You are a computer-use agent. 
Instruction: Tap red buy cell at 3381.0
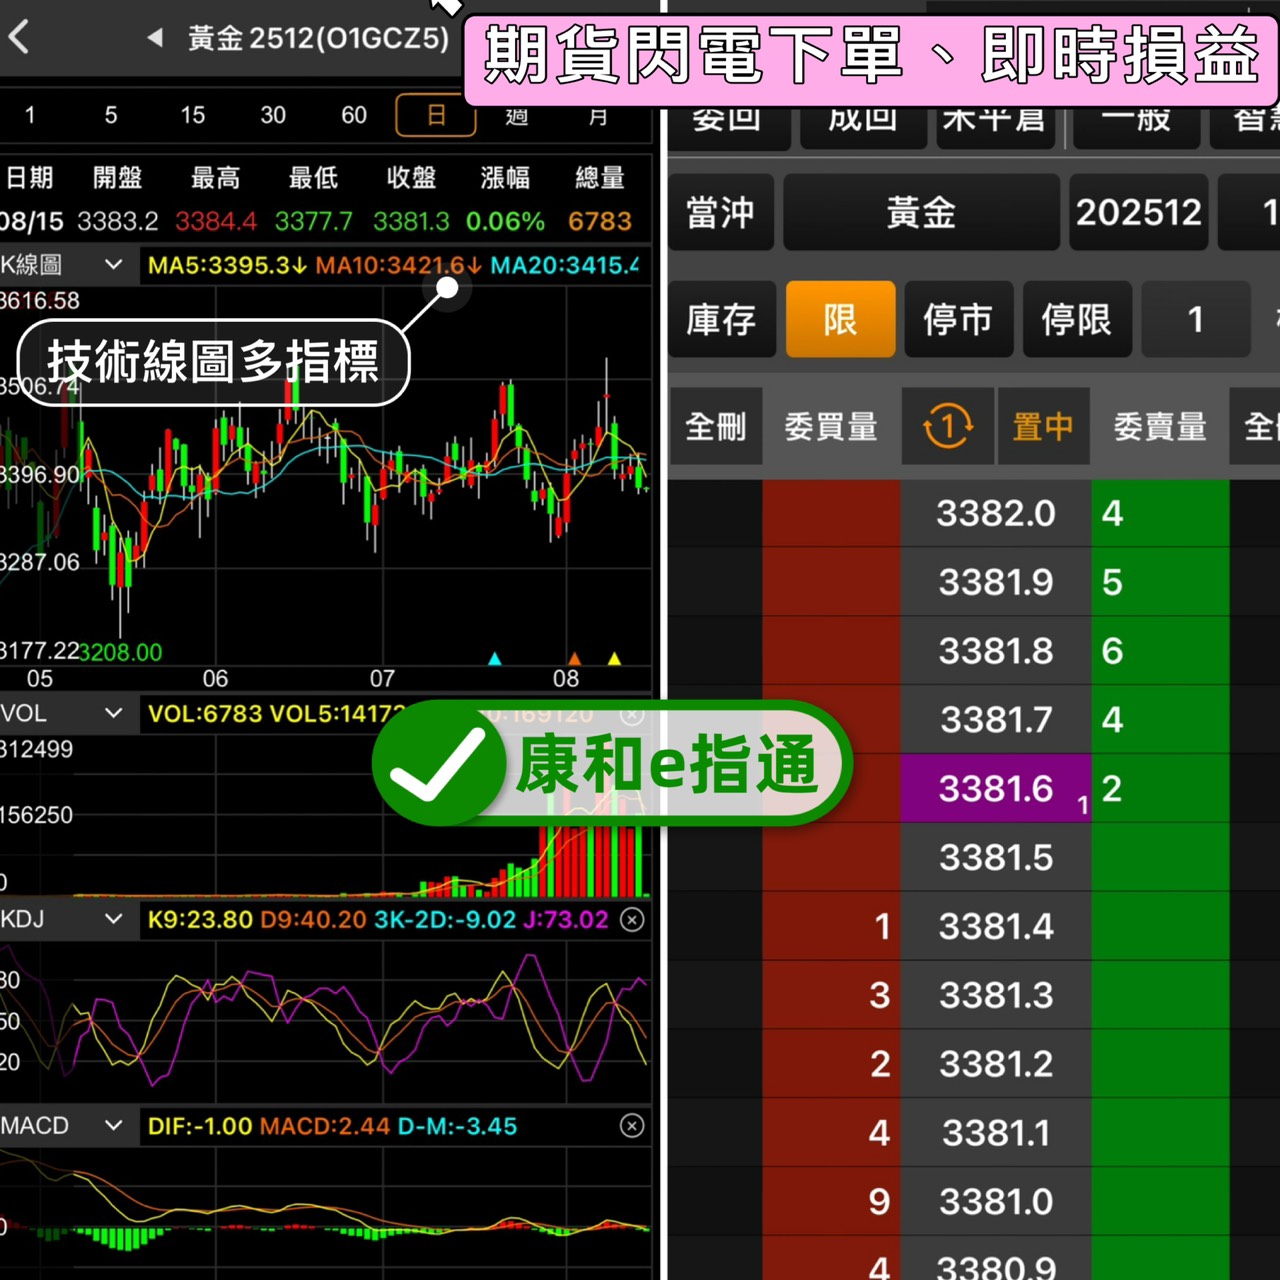[x=832, y=1201]
